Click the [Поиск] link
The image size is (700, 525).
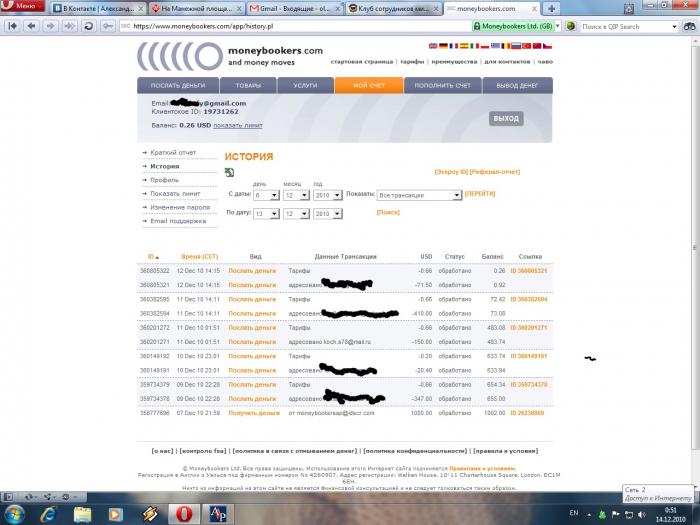click(388, 212)
